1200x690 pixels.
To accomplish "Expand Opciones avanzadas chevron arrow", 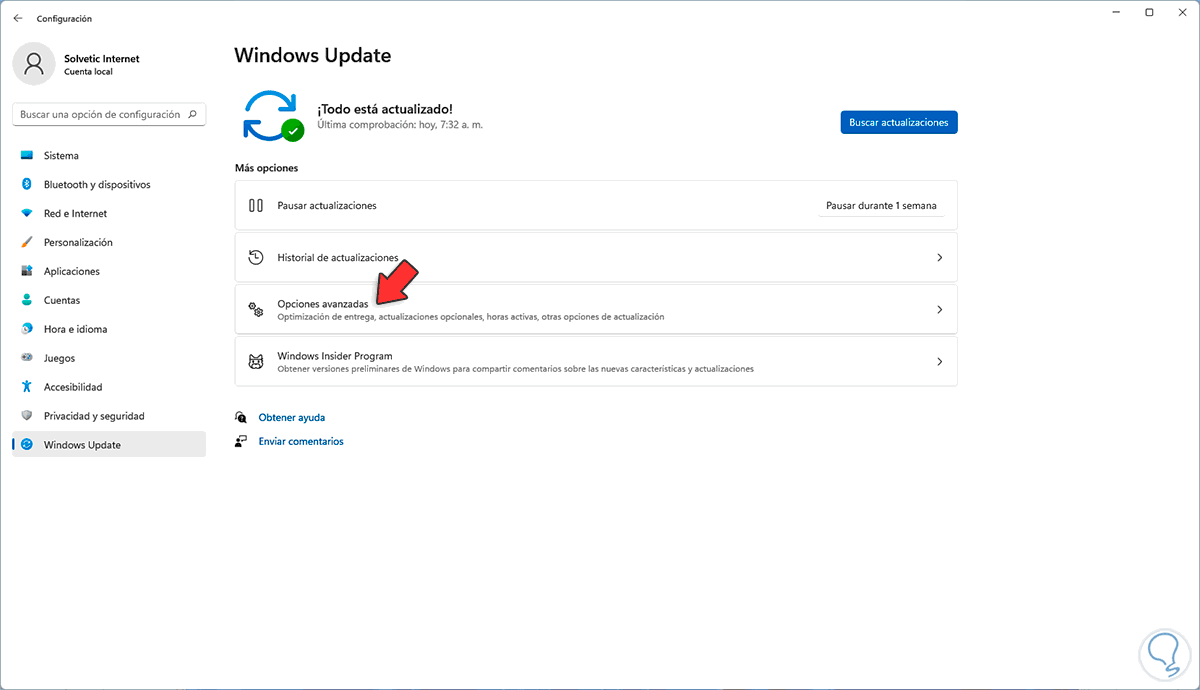I will (x=939, y=309).
